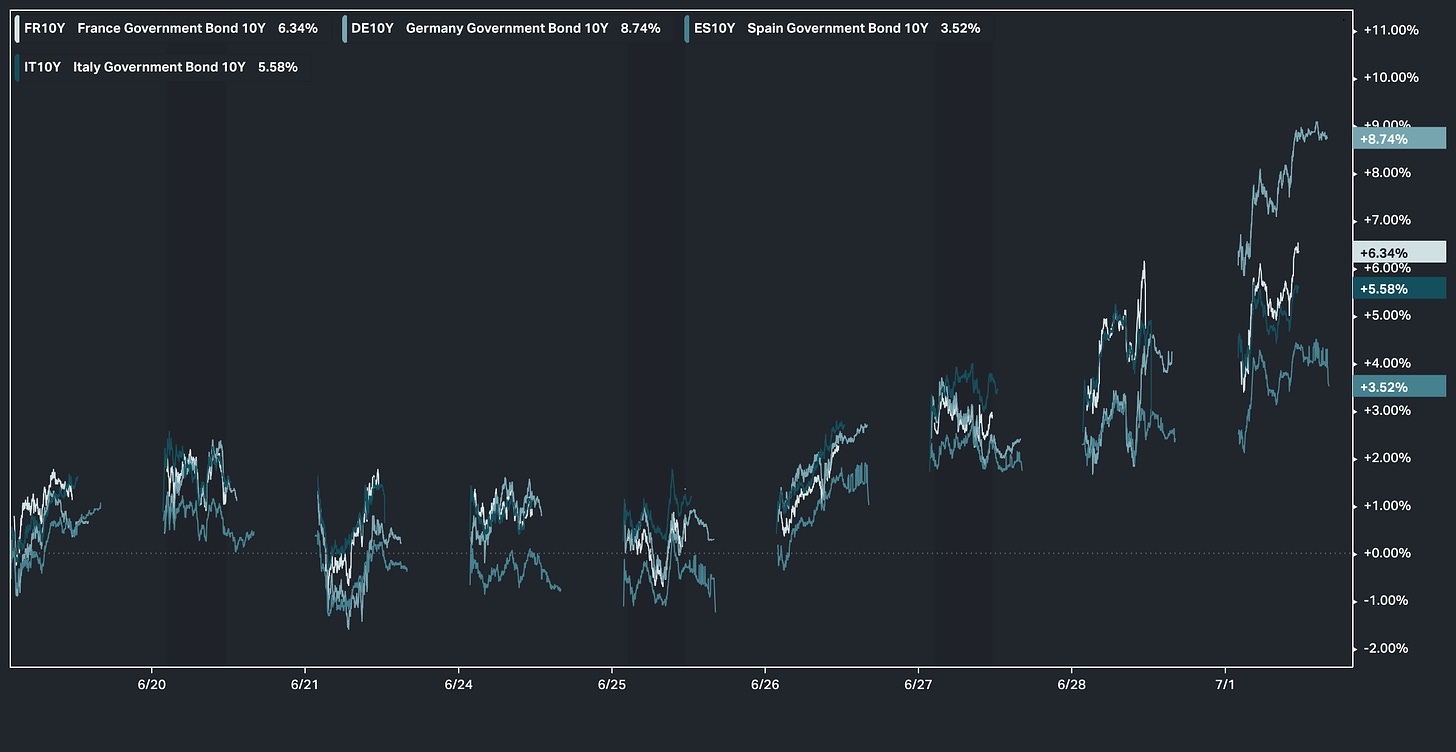The width and height of the screenshot is (1456, 752).
Task: Click the color bar beside DE10Y
Action: click(x=344, y=28)
